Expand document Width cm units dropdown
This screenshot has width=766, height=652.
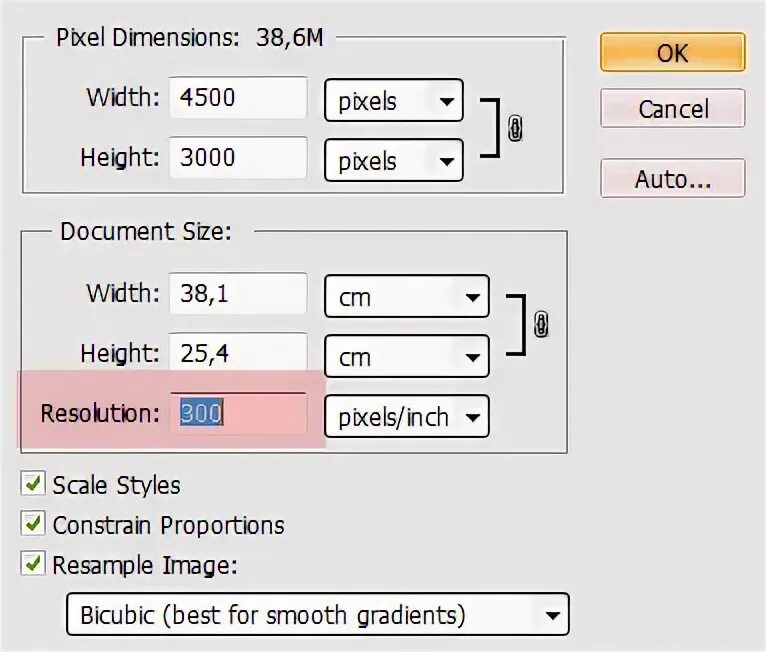point(406,297)
